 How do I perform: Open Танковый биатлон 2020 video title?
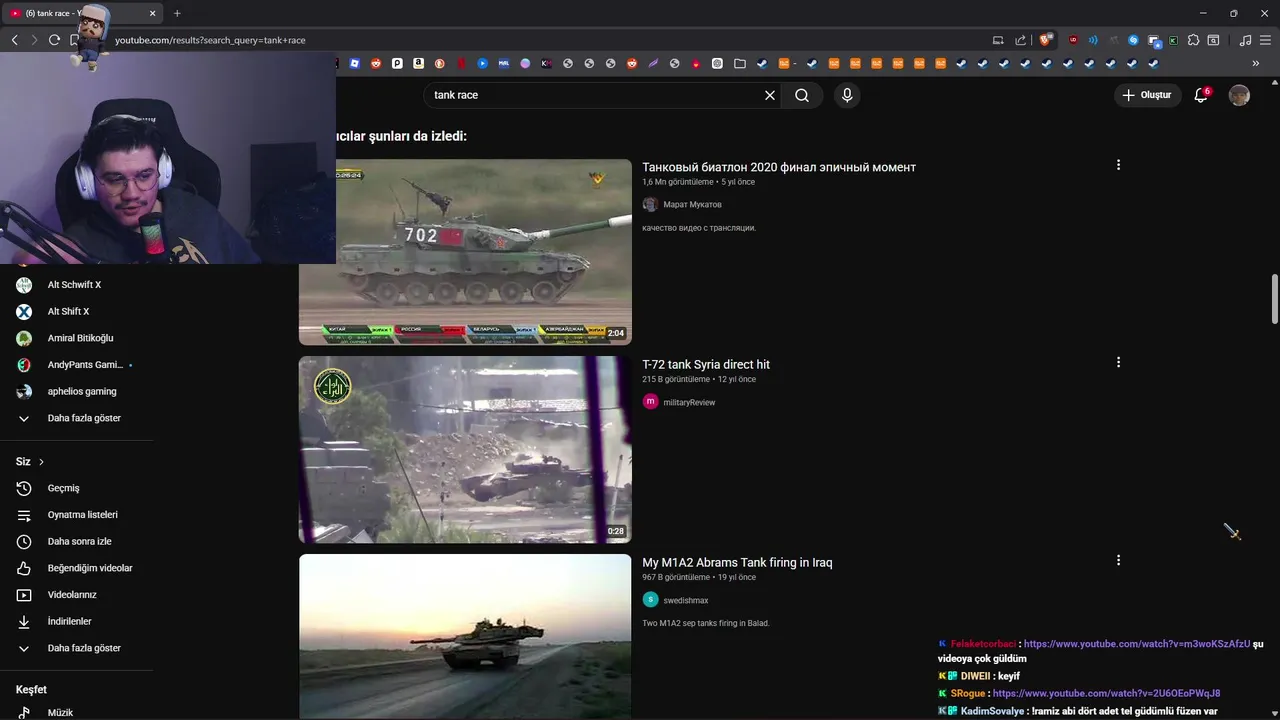click(x=779, y=167)
